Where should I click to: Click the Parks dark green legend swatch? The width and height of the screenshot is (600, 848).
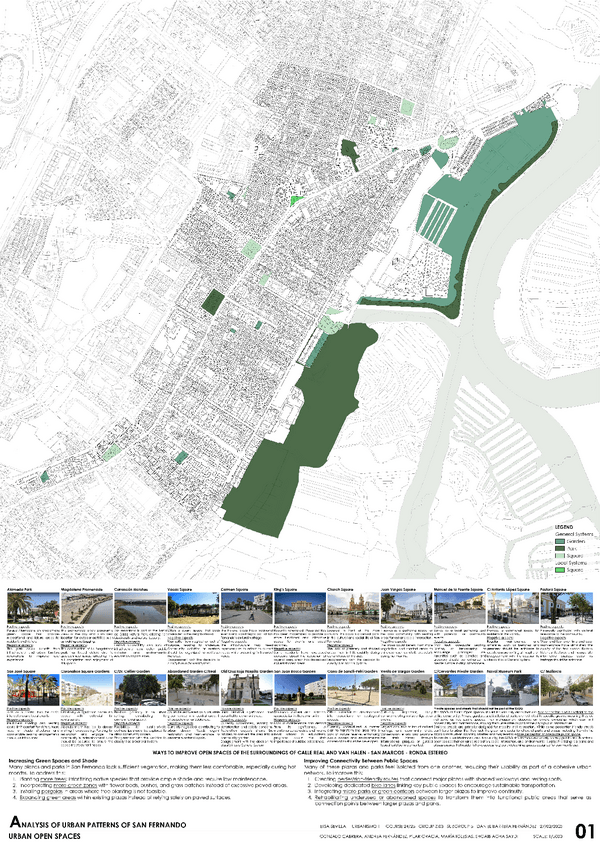[x=560, y=548]
